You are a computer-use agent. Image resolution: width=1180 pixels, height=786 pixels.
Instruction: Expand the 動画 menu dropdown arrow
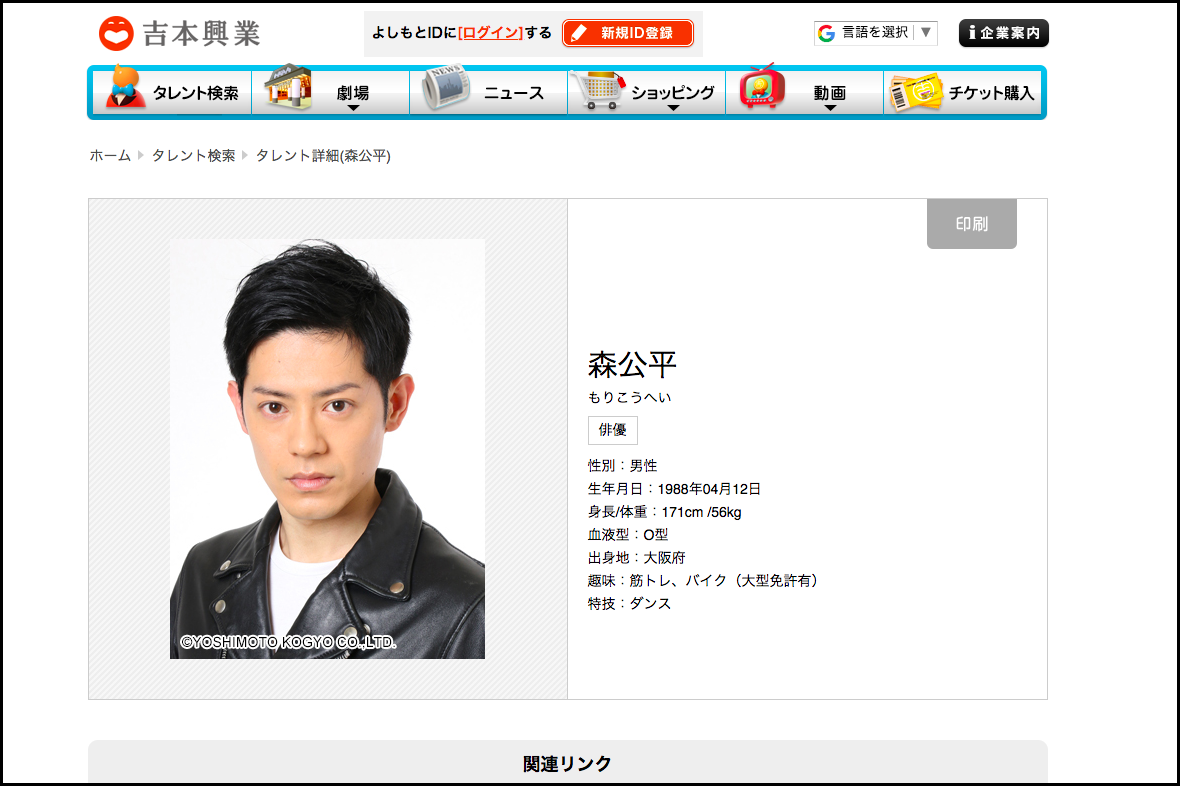point(829,108)
